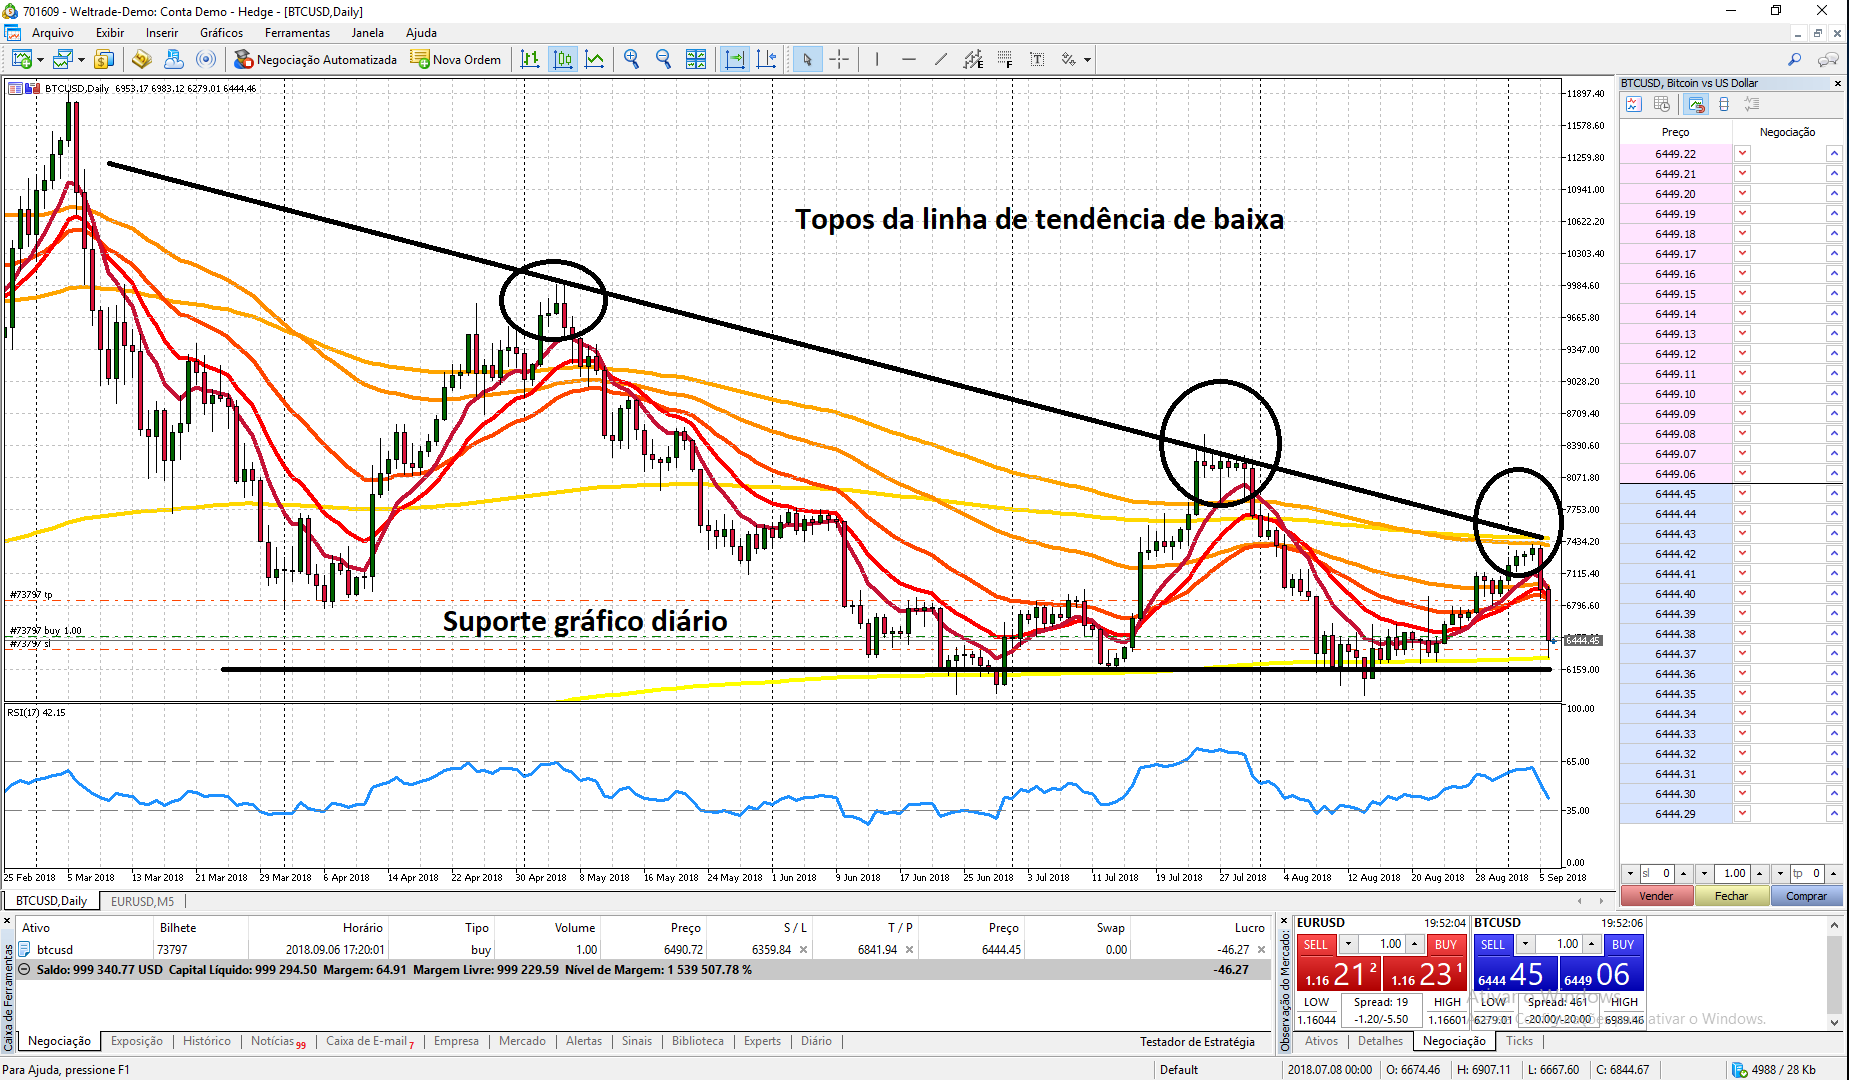Select the vertical line drawing tool
1849x1080 pixels.
877,60
